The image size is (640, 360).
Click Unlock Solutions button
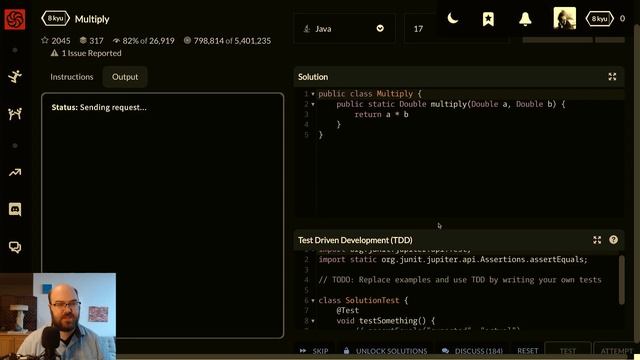[386, 351]
